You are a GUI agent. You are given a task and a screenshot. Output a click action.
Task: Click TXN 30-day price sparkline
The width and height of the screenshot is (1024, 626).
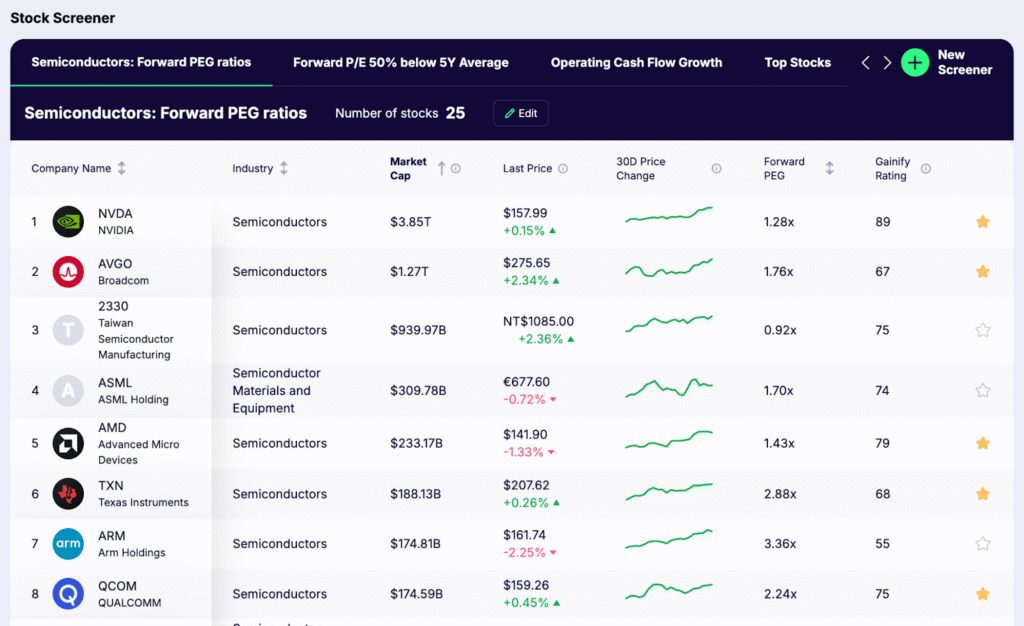click(669, 492)
